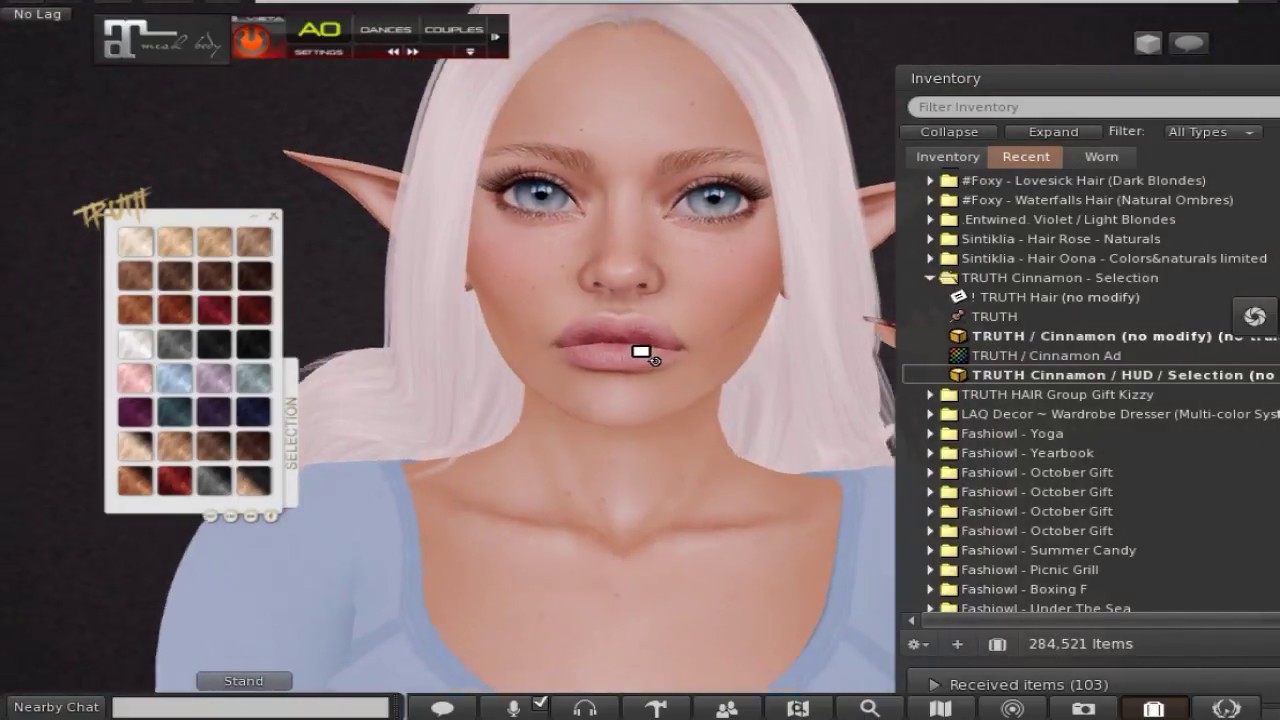Minimize the TRUTH hair HUD

coord(255,216)
